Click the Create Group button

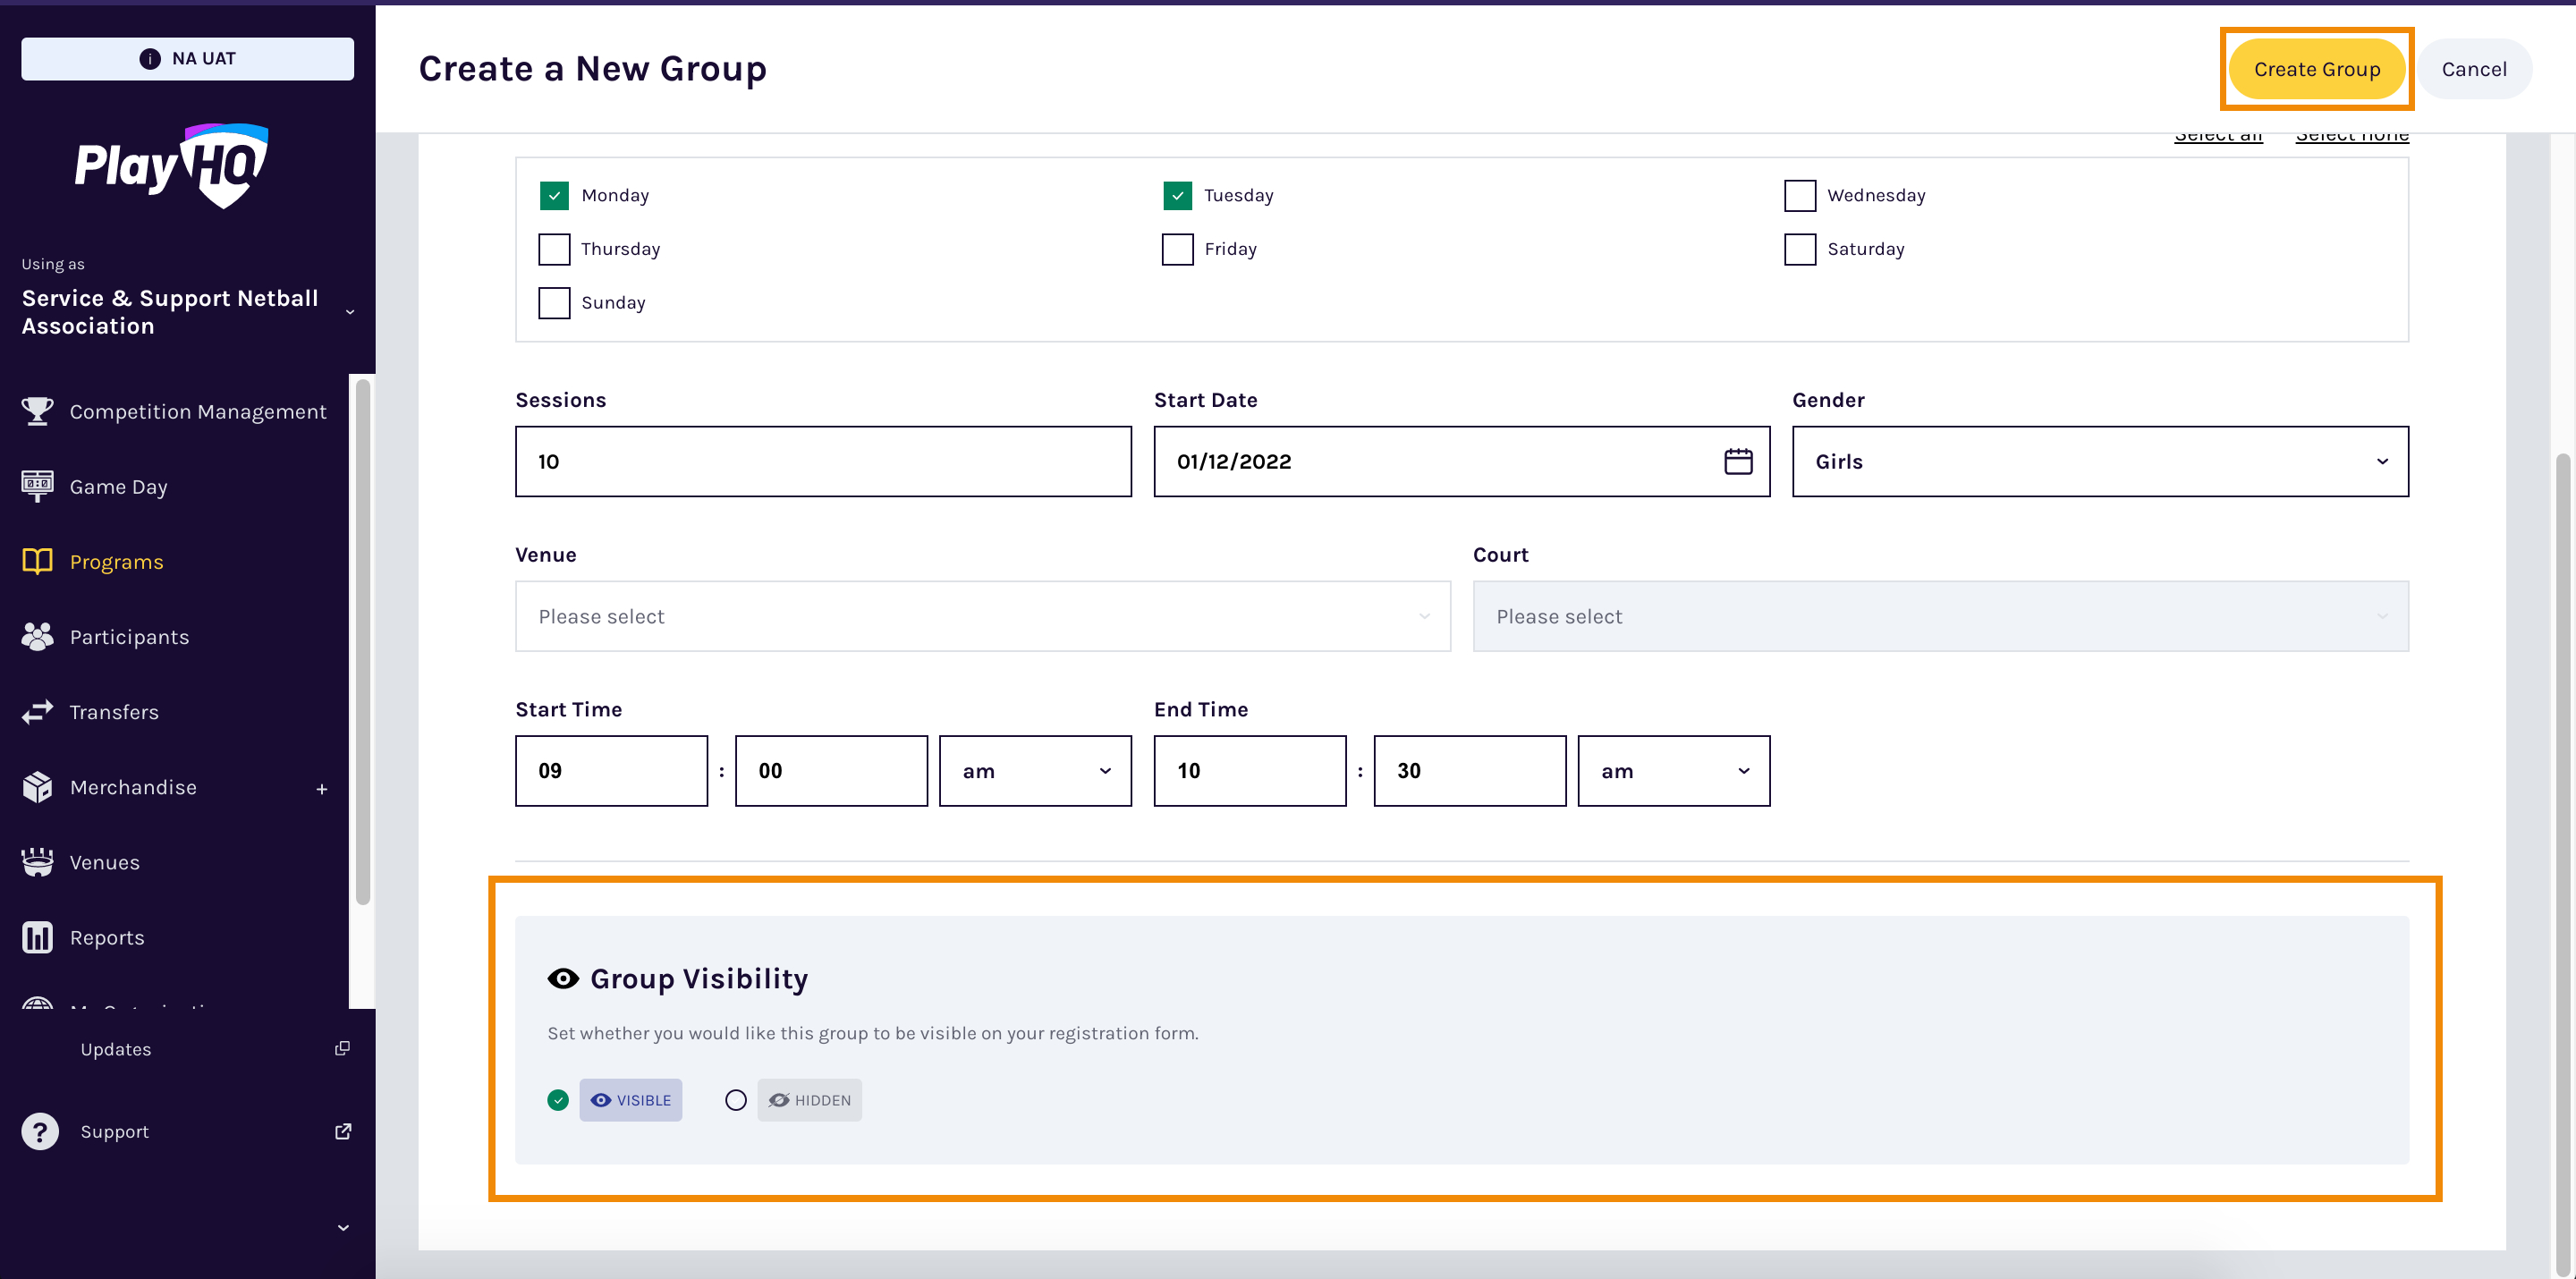pyautogui.click(x=2317, y=68)
